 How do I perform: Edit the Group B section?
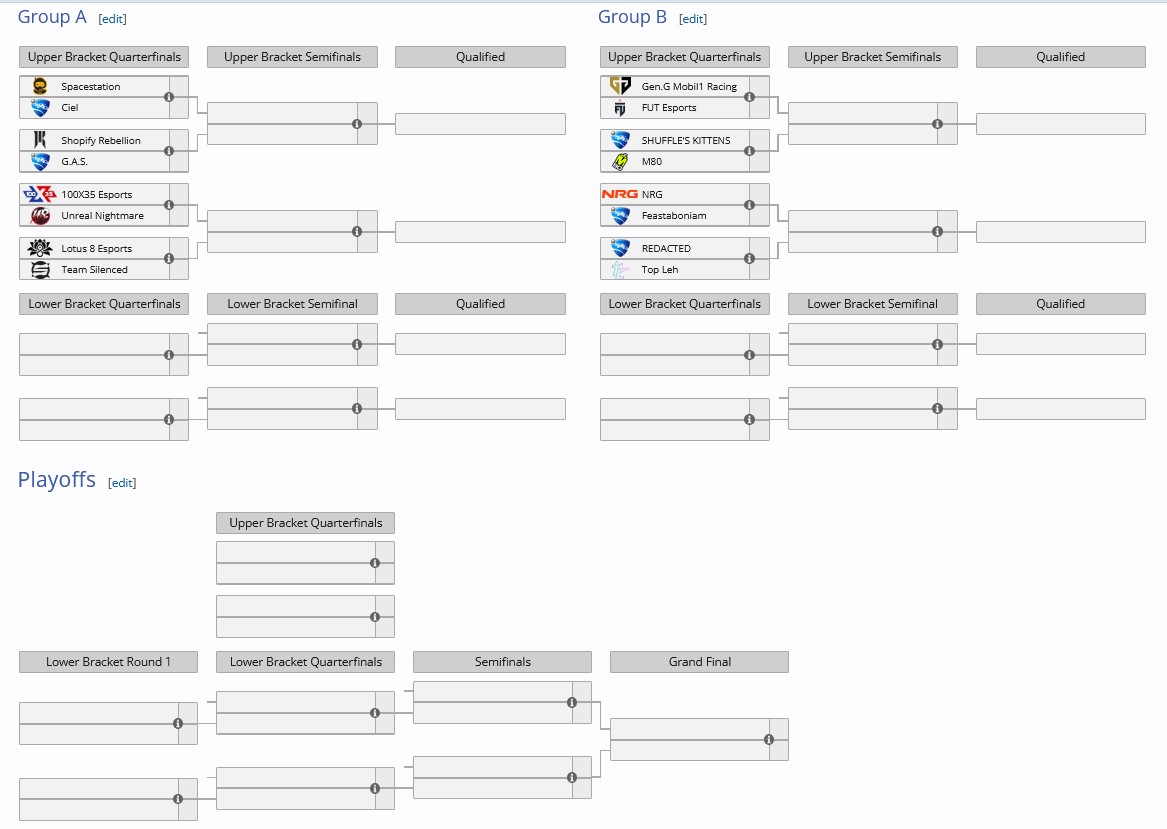(x=693, y=19)
